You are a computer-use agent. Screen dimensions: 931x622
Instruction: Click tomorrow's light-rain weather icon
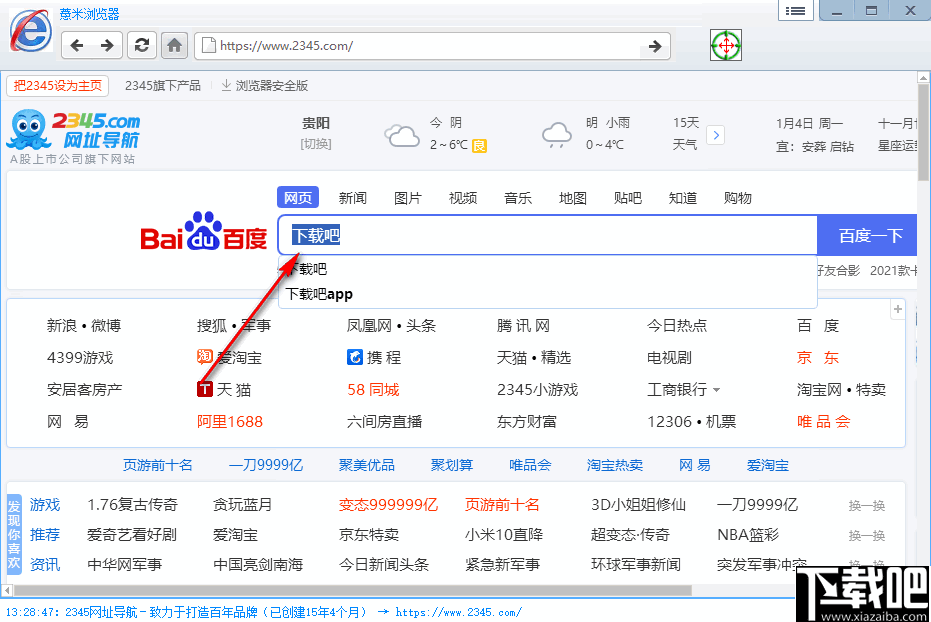(557, 135)
